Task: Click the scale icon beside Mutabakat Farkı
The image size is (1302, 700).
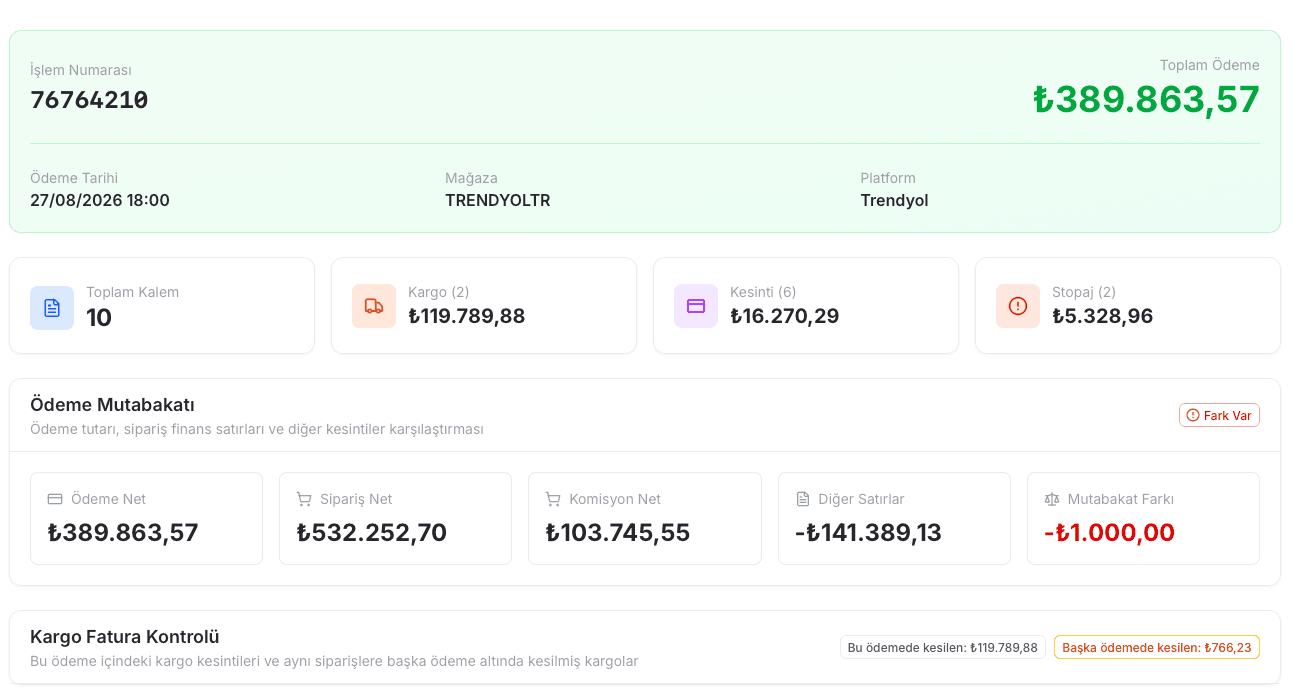Action: [x=1052, y=499]
